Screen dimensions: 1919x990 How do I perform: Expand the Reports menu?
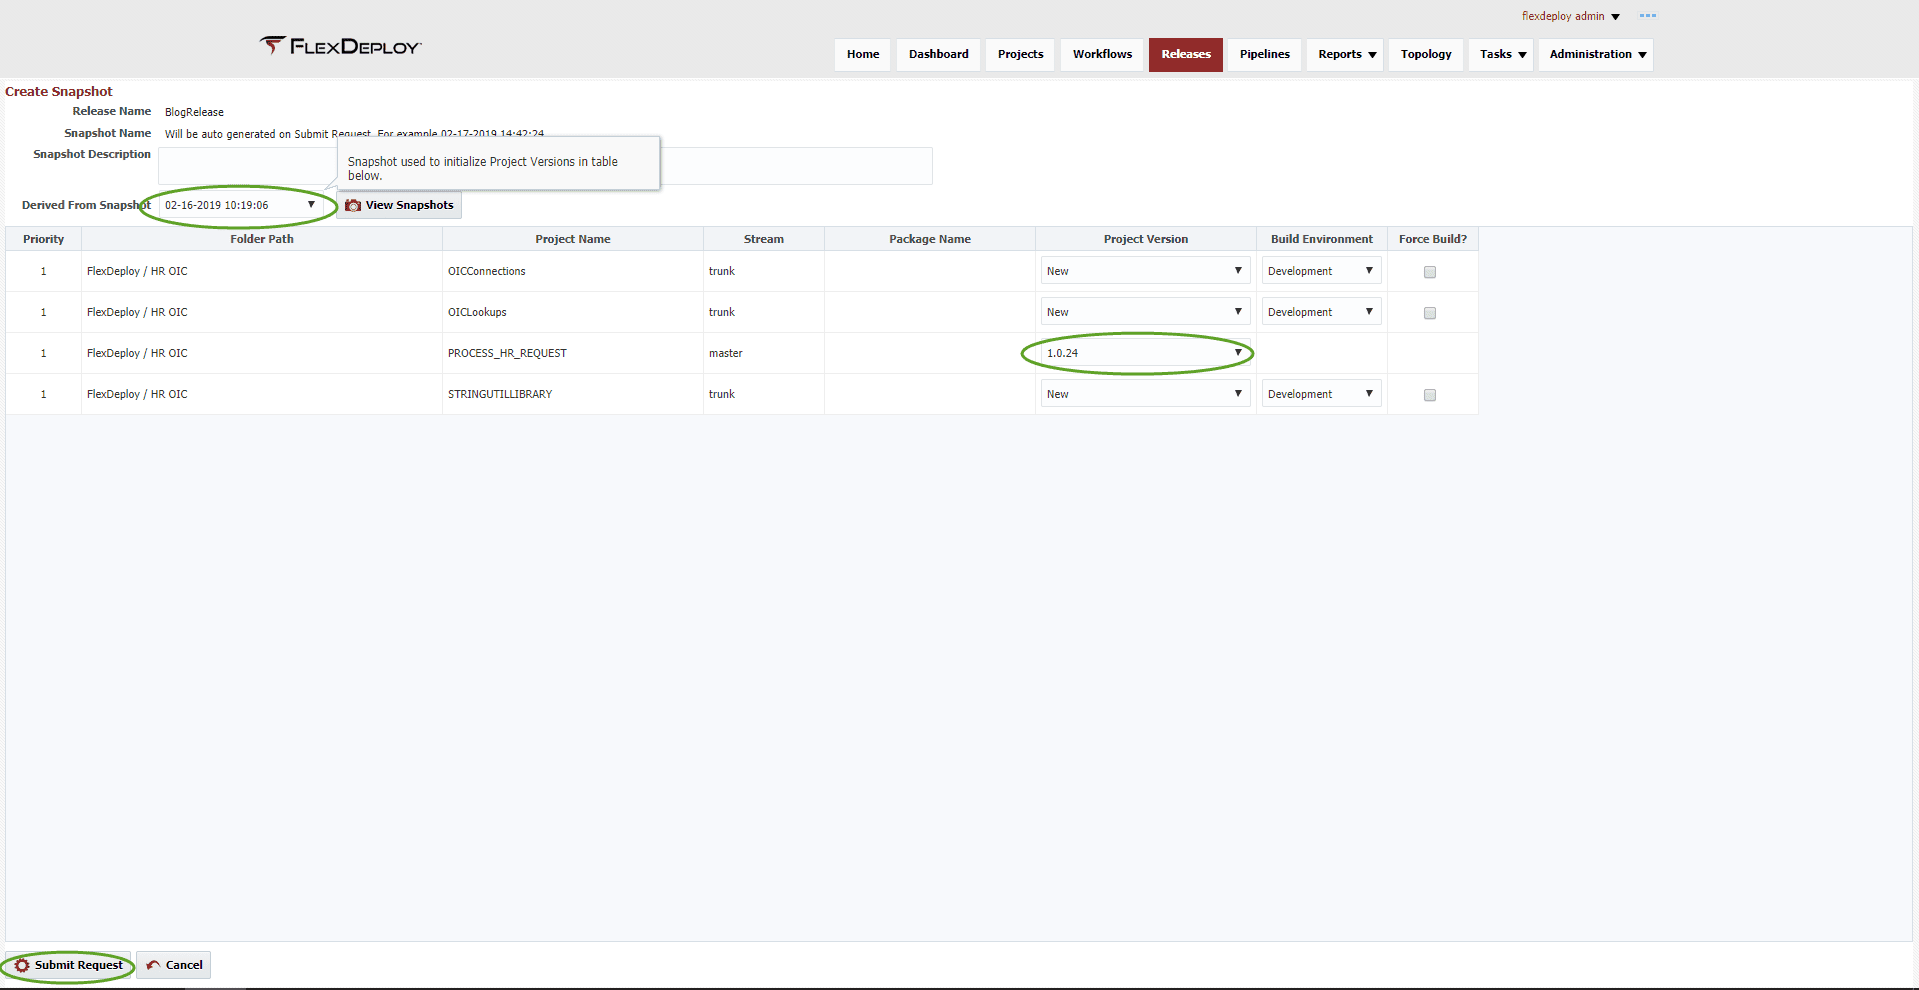(1346, 54)
